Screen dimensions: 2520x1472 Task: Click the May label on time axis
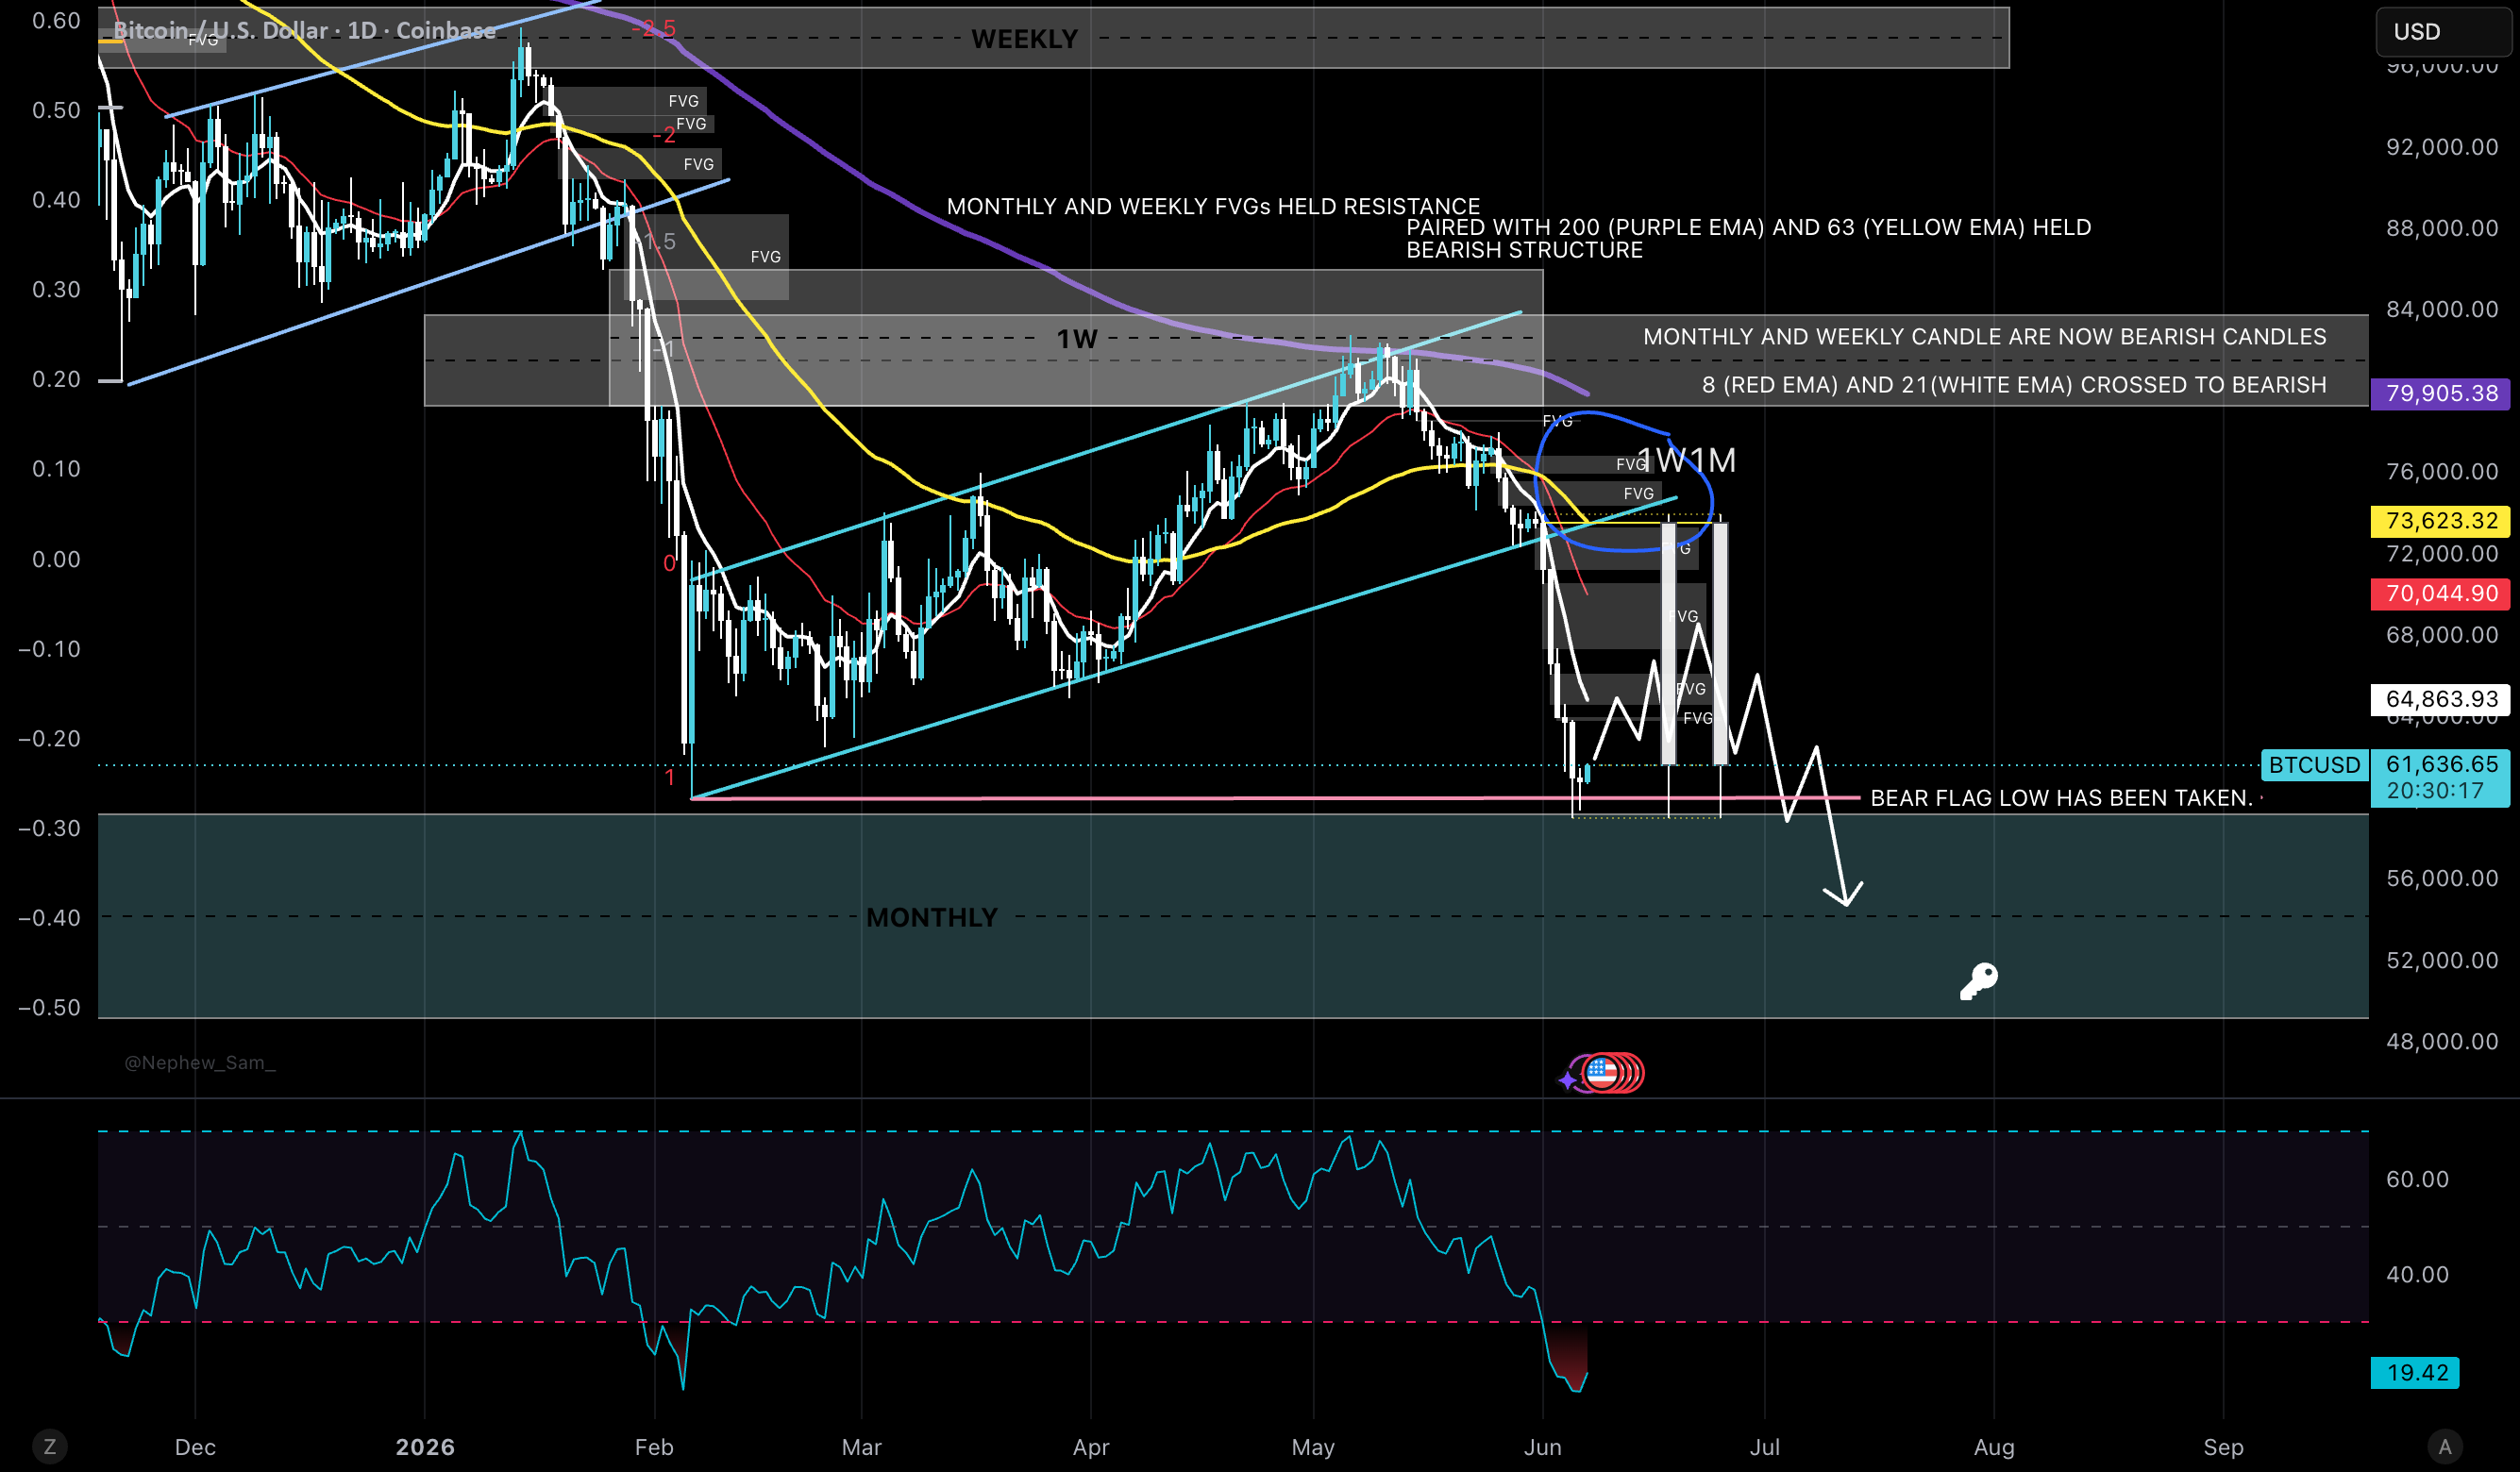[x=1313, y=1447]
